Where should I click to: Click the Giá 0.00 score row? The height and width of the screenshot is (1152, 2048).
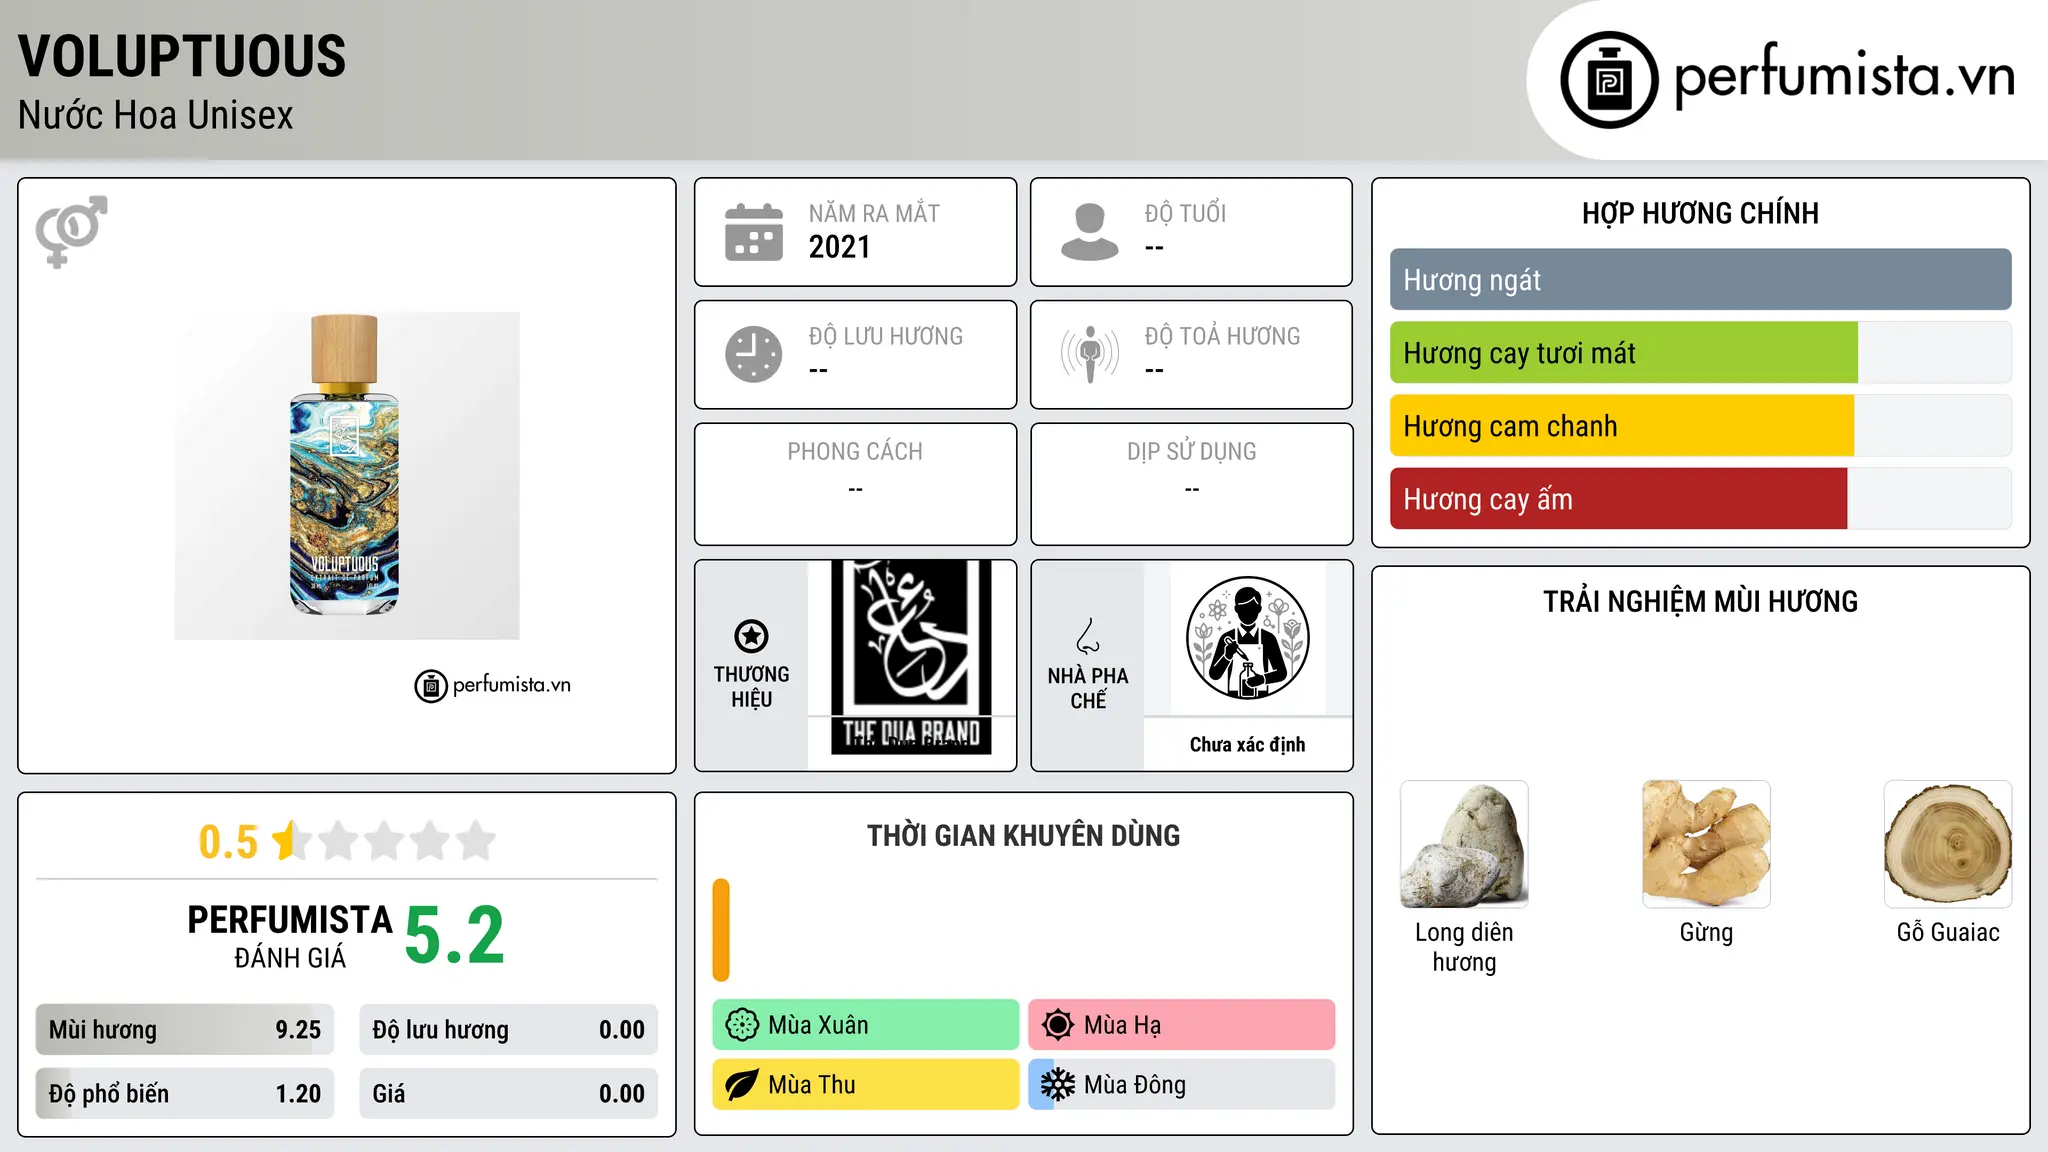pyautogui.click(x=508, y=1094)
